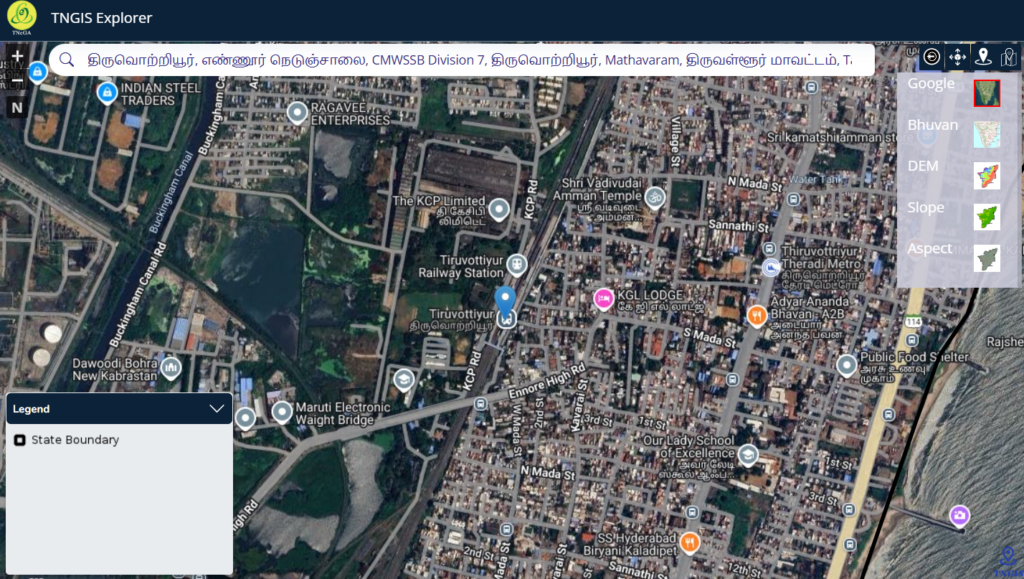Select the Google satellite basemap thumbnail

pos(987,93)
